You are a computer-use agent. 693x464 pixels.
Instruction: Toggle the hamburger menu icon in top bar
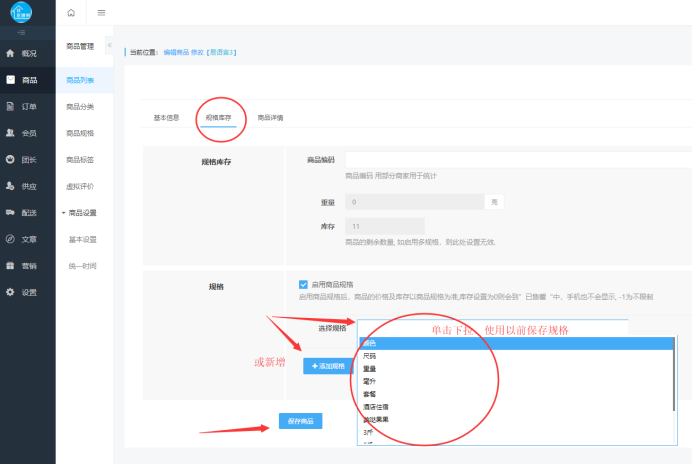[101, 12]
